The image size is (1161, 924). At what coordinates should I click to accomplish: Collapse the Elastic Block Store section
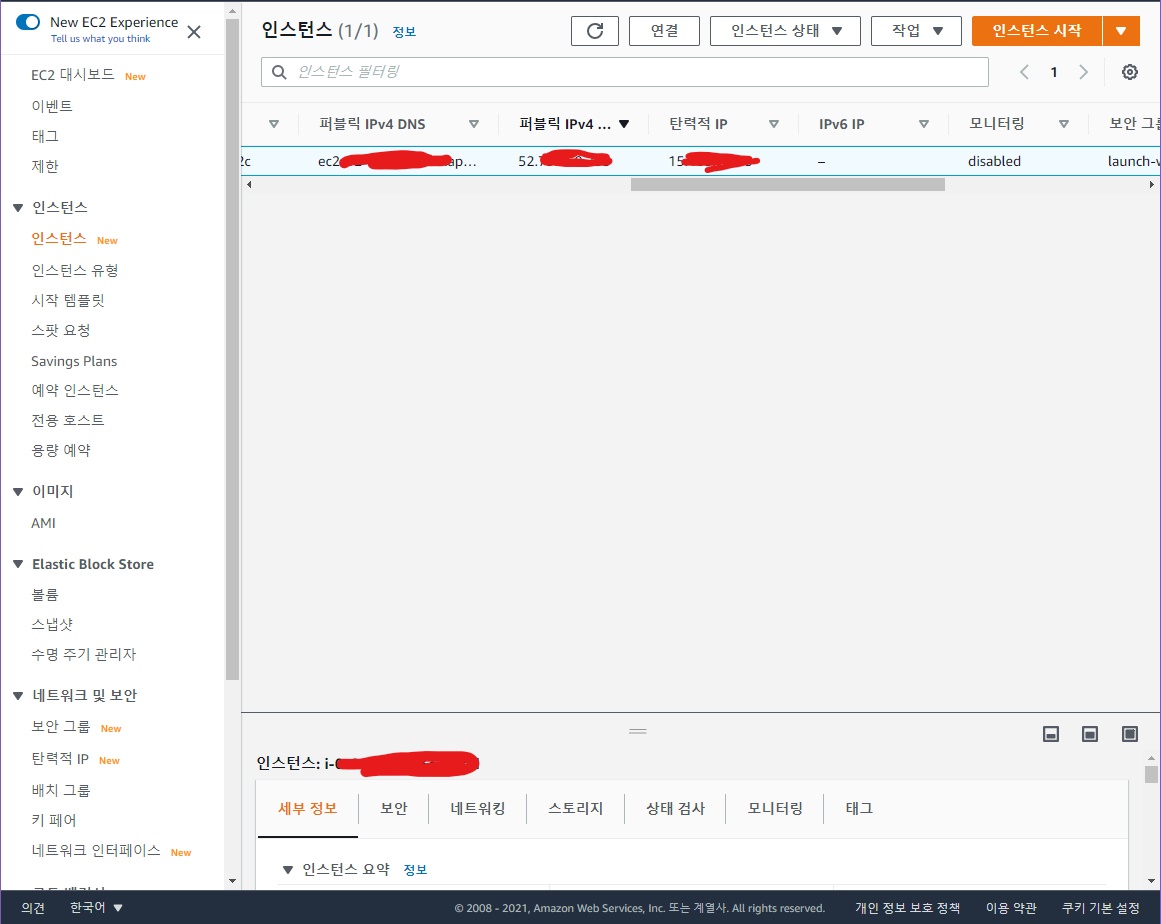pyautogui.click(x=19, y=564)
